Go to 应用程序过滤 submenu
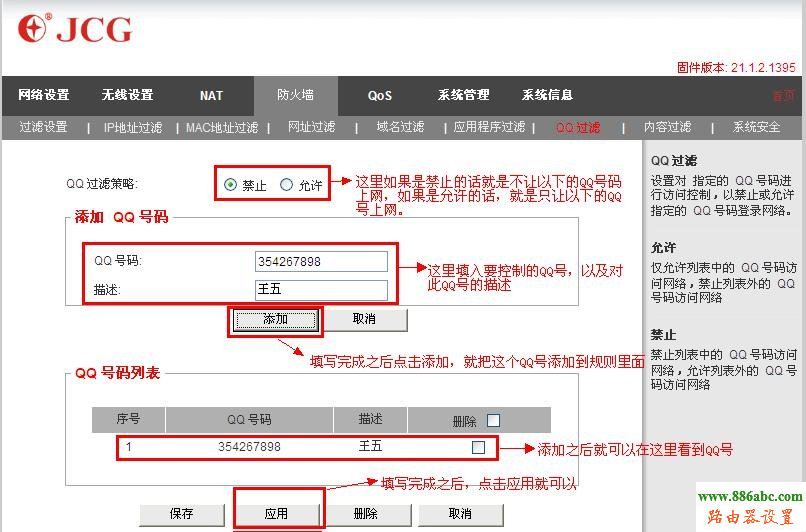The height and width of the screenshot is (532, 806). coord(489,127)
